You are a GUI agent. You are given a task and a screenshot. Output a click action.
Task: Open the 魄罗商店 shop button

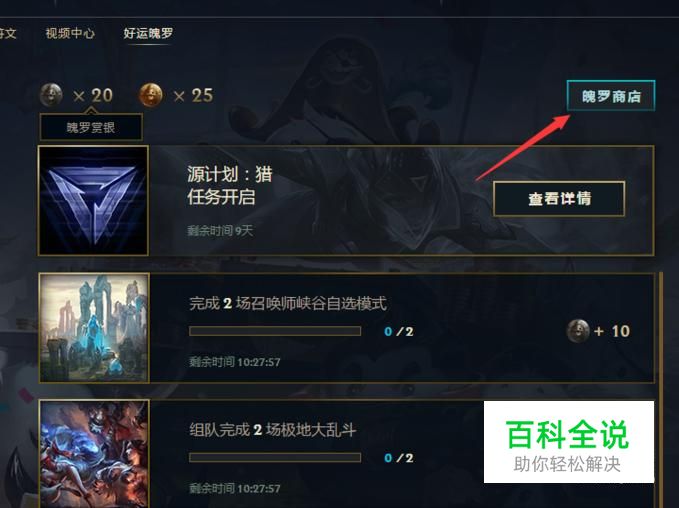[x=611, y=96]
